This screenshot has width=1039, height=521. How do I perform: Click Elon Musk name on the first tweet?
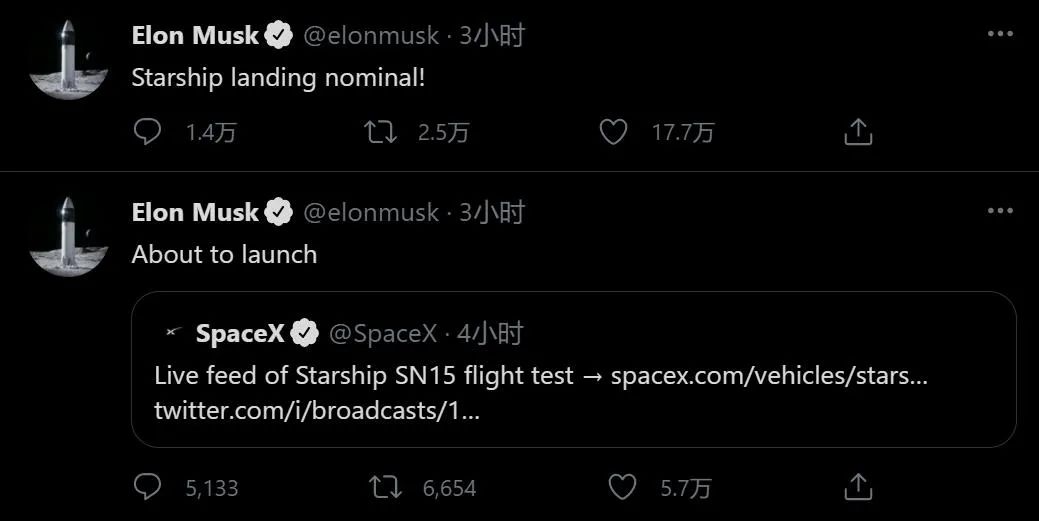pyautogui.click(x=196, y=36)
